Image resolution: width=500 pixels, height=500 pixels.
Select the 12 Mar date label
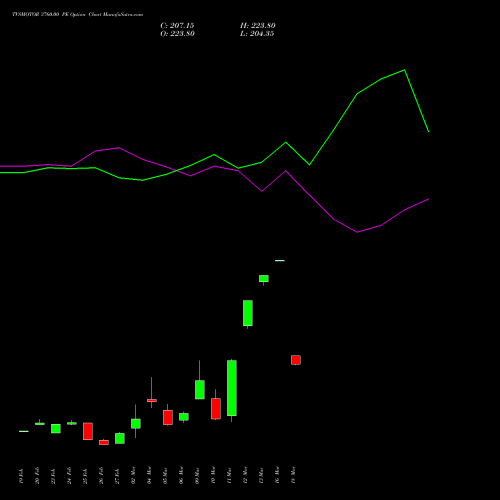245,475
